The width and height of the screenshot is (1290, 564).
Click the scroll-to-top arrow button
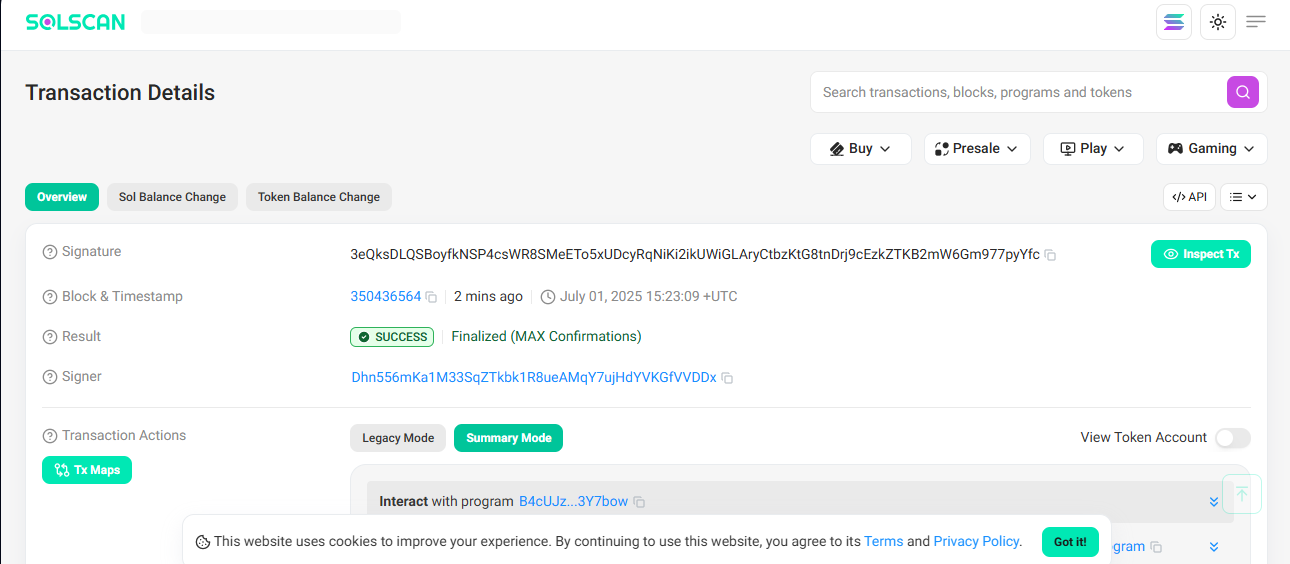click(x=1241, y=494)
